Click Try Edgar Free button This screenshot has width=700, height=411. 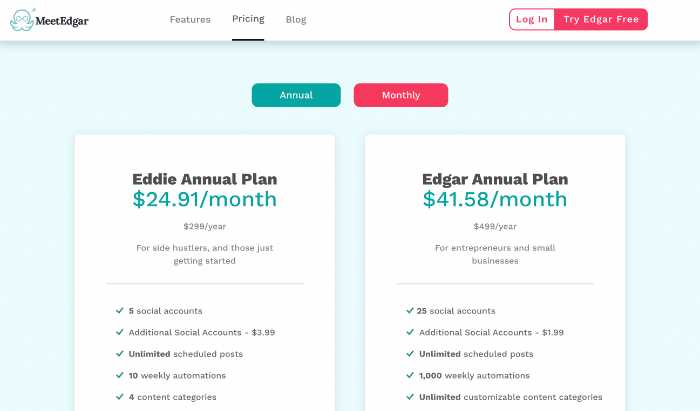[601, 19]
